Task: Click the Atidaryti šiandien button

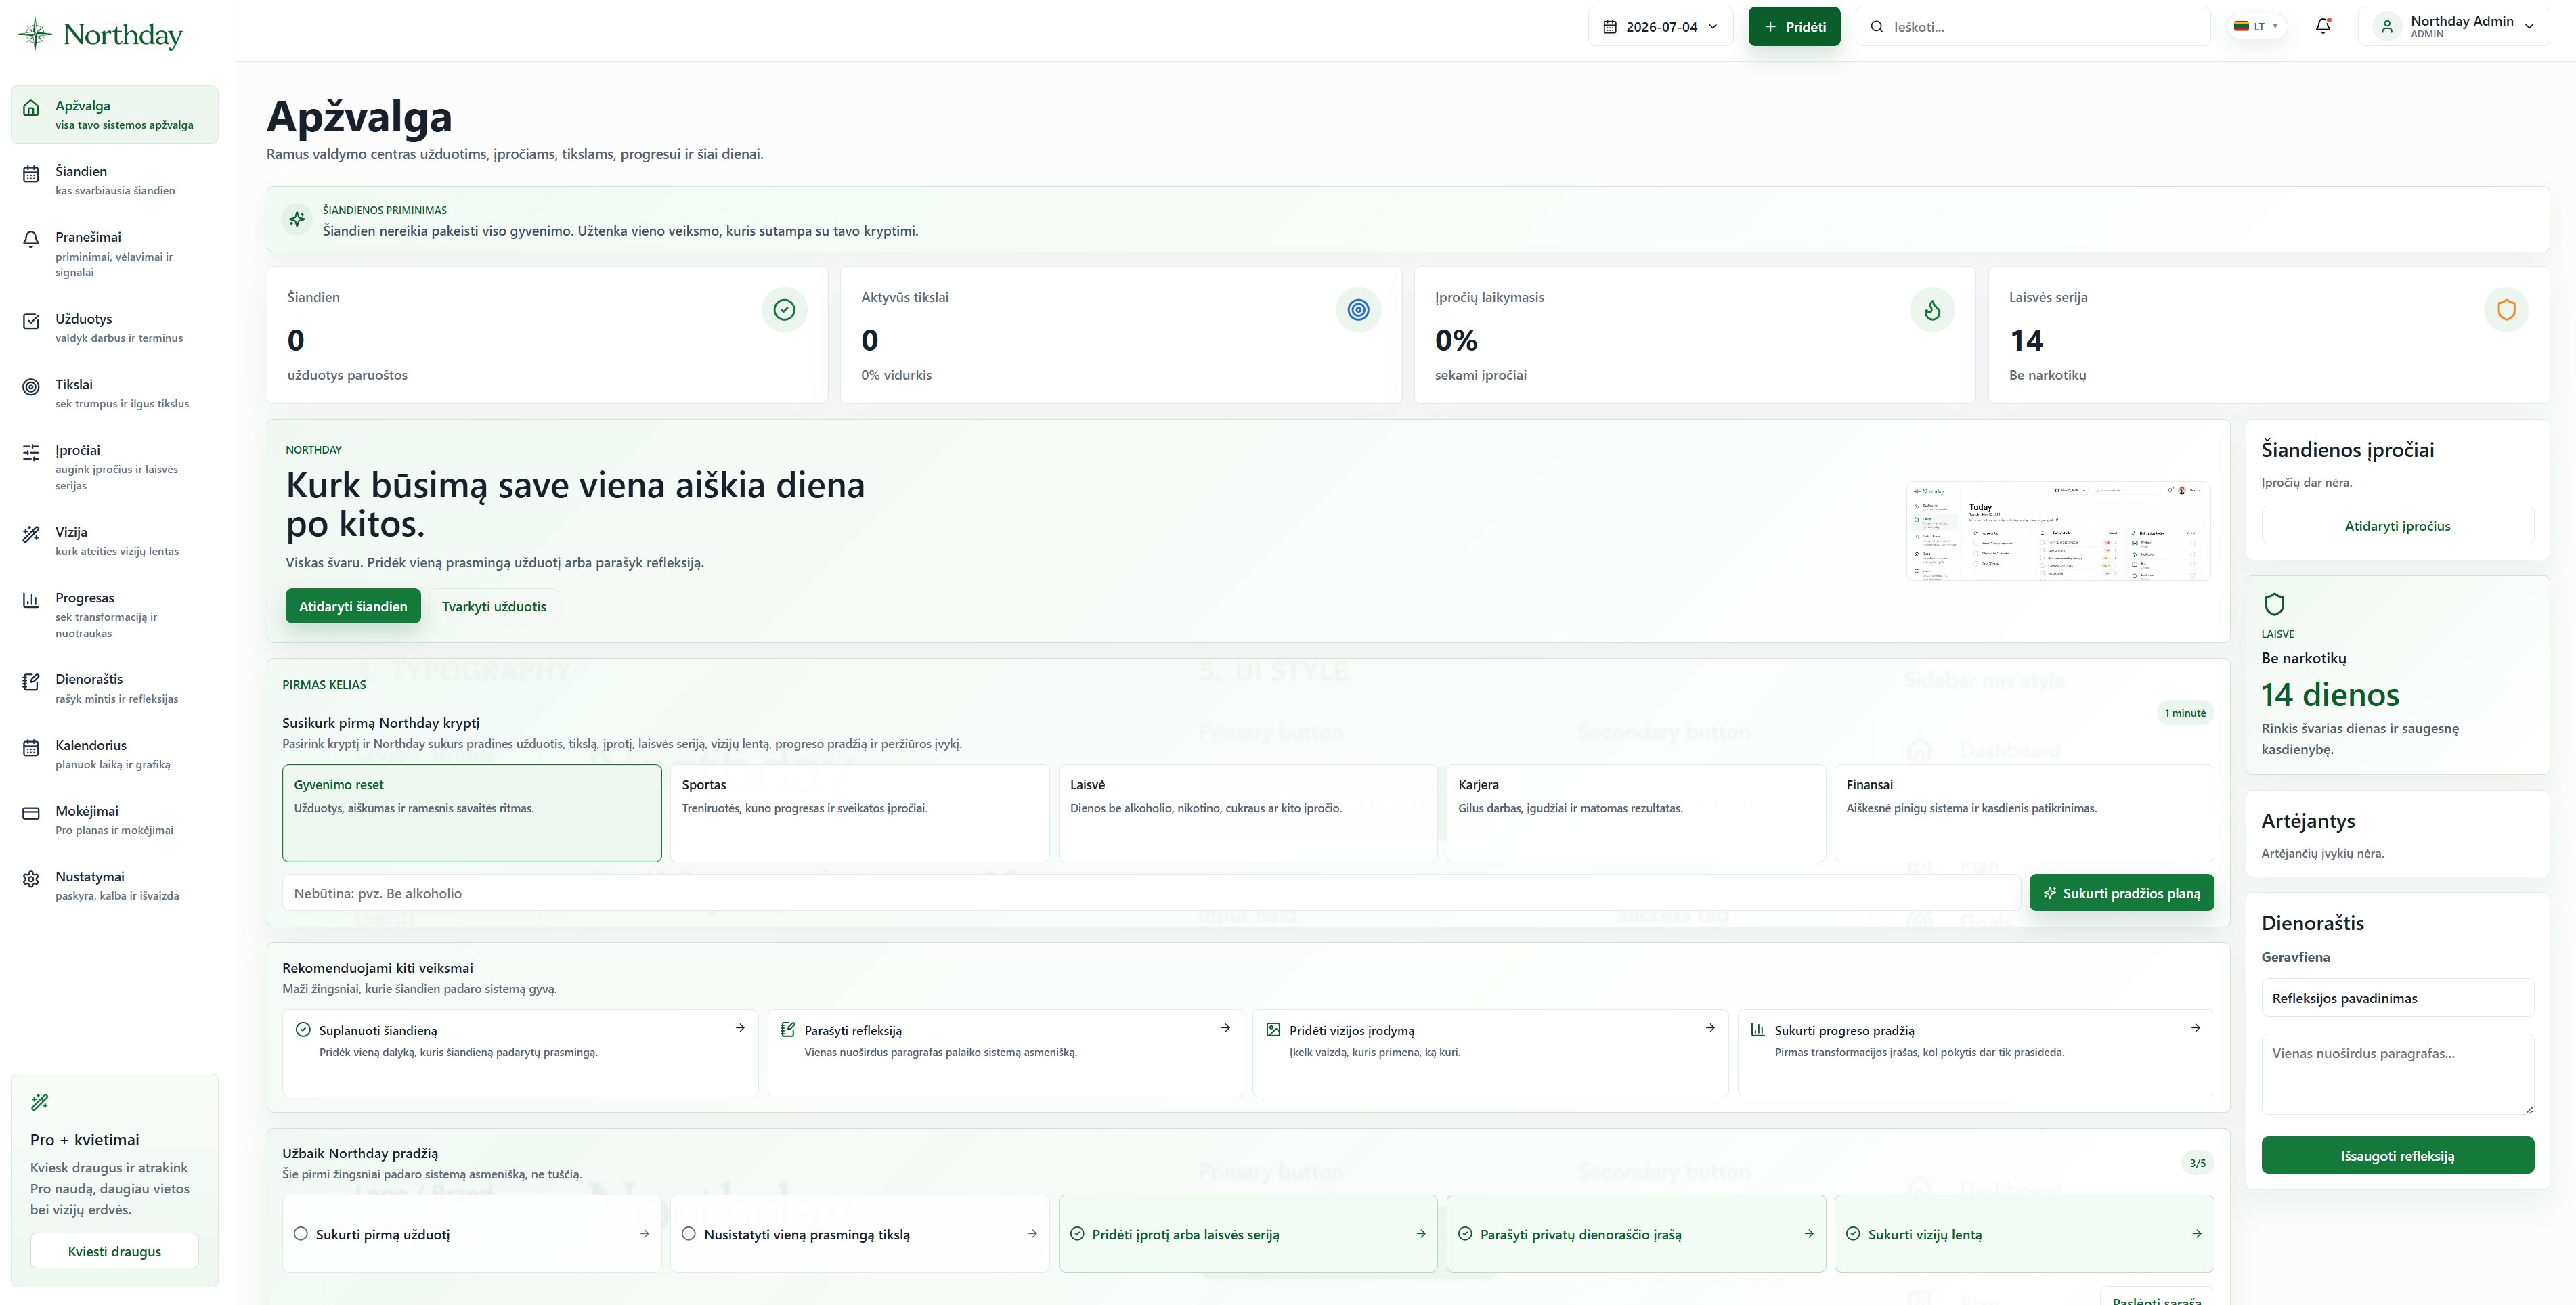Action: click(353, 606)
